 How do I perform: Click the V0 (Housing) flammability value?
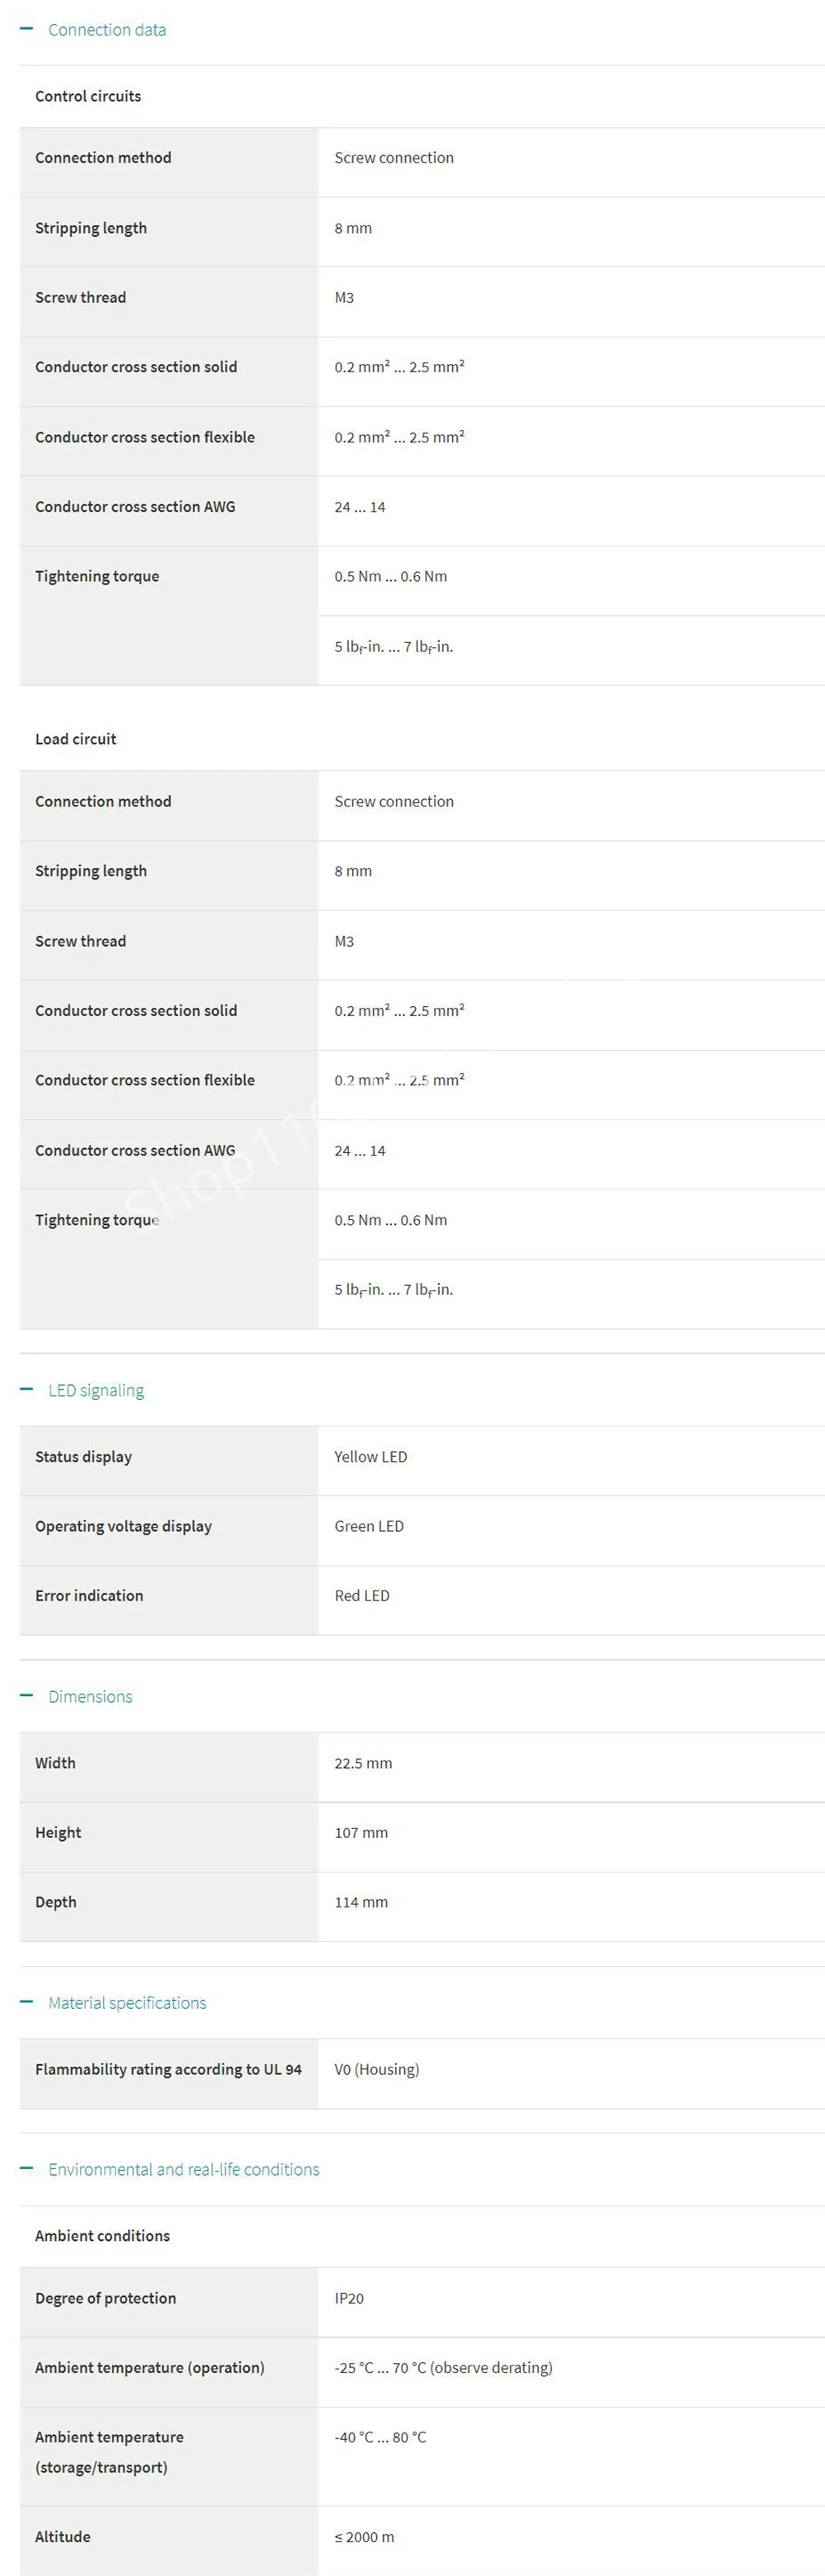point(377,2069)
